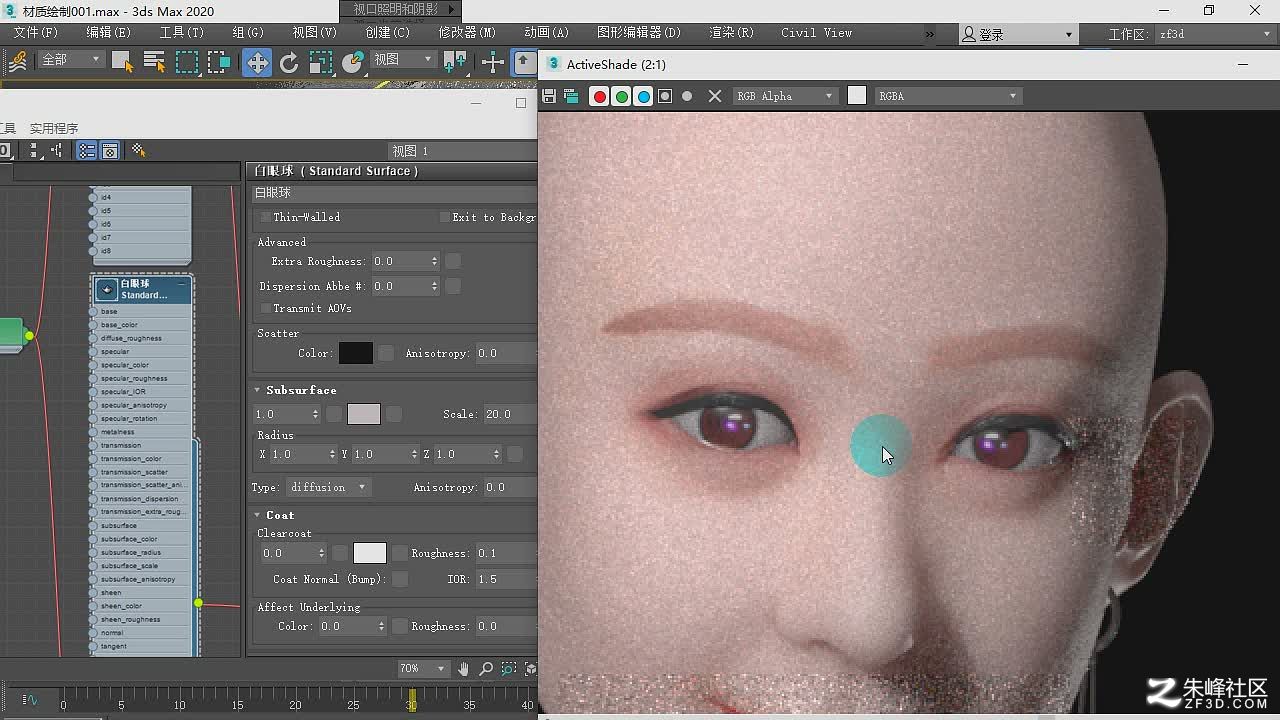This screenshot has height=720, width=1280.
Task: Clone the ActiveShade rendered frame window
Action: point(571,96)
